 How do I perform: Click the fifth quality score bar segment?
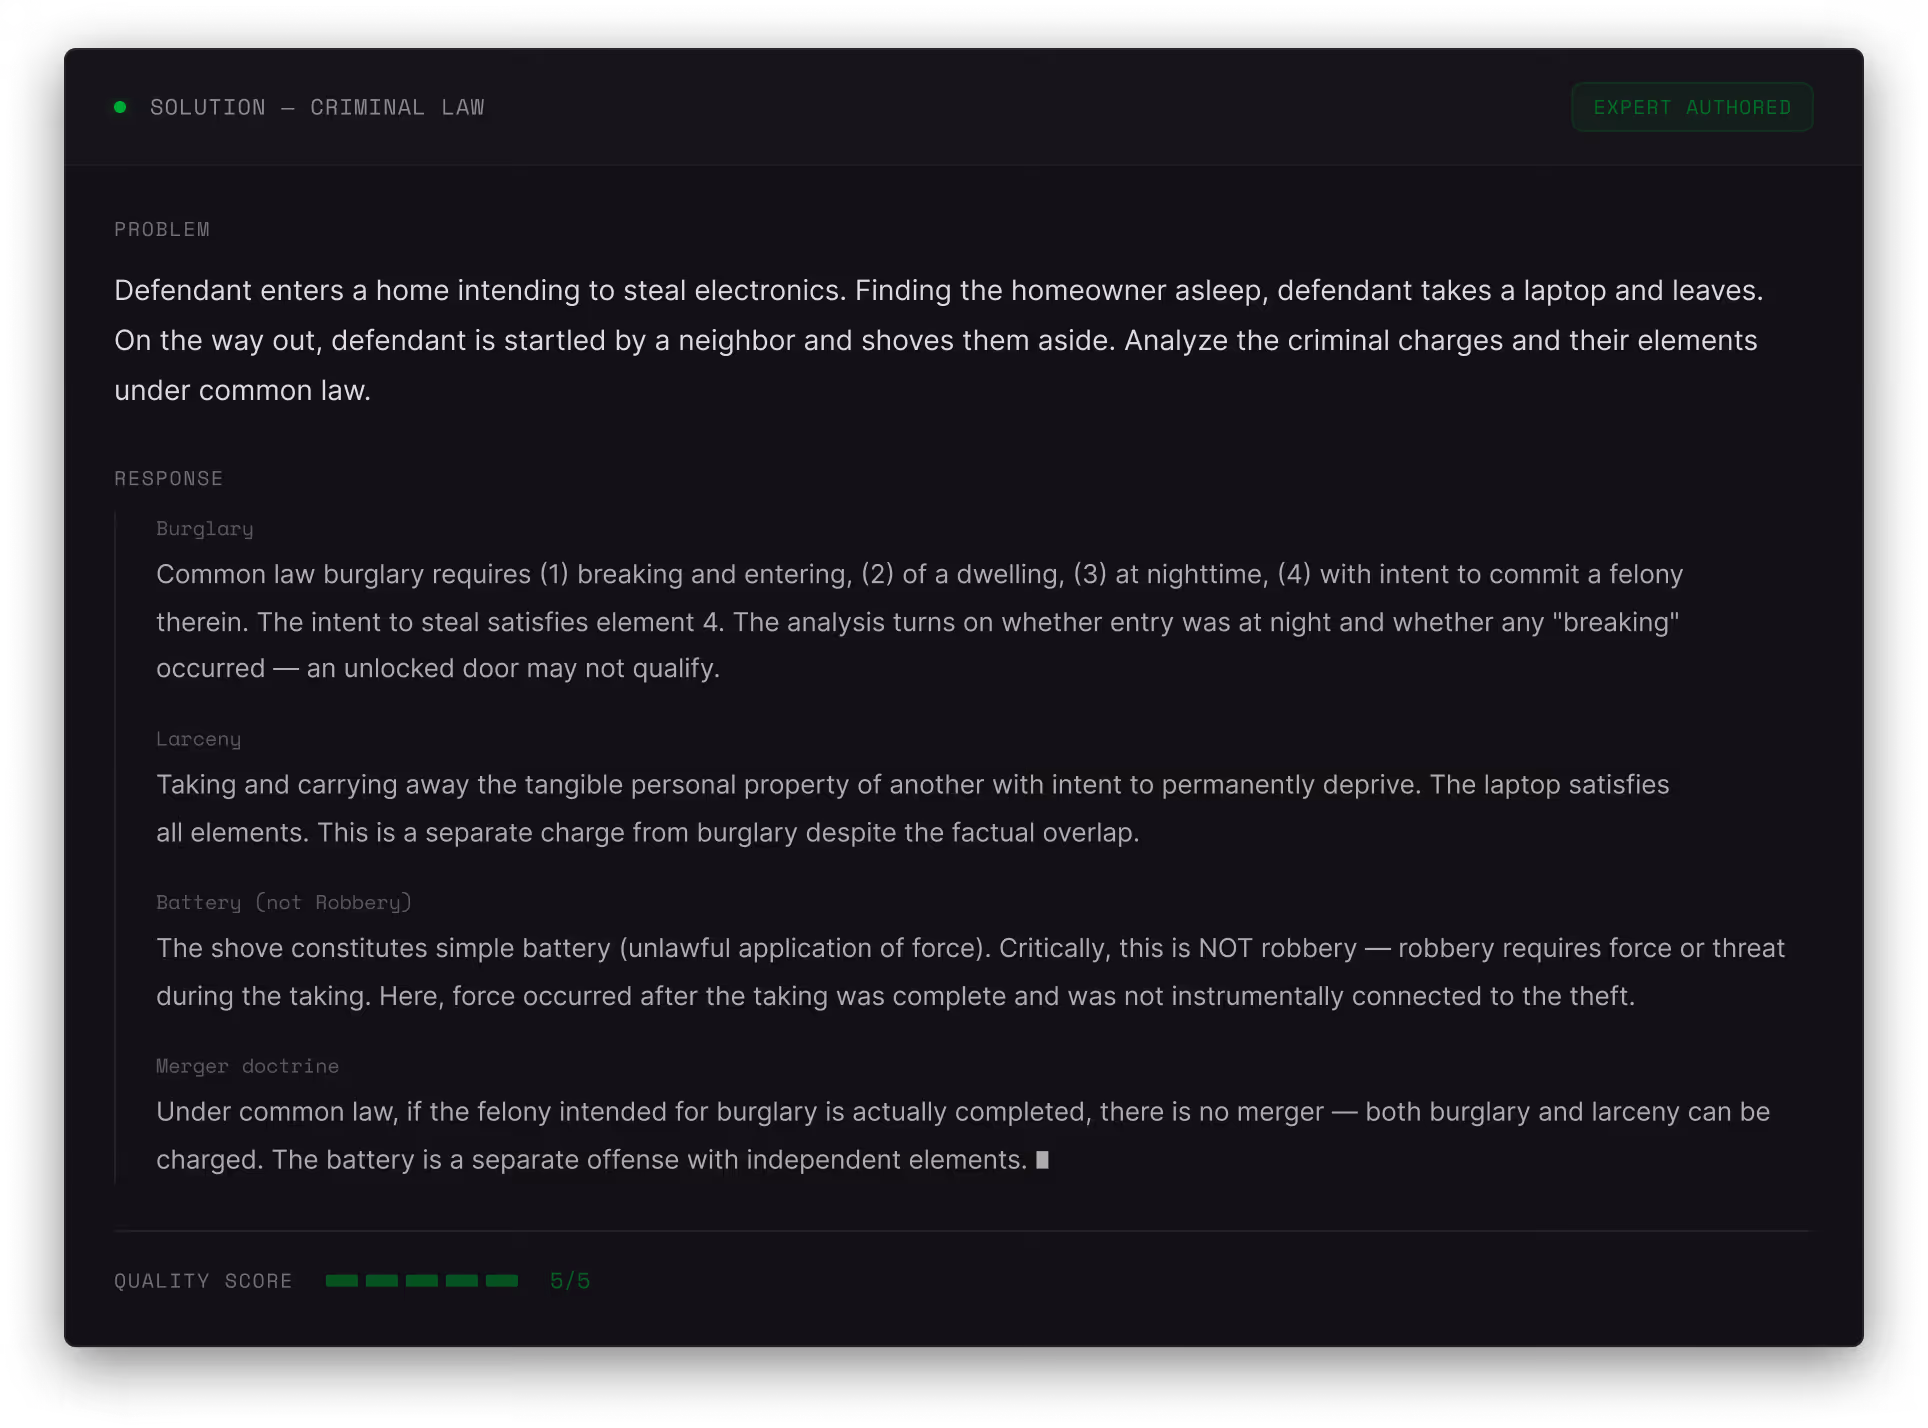pyautogui.click(x=501, y=1280)
